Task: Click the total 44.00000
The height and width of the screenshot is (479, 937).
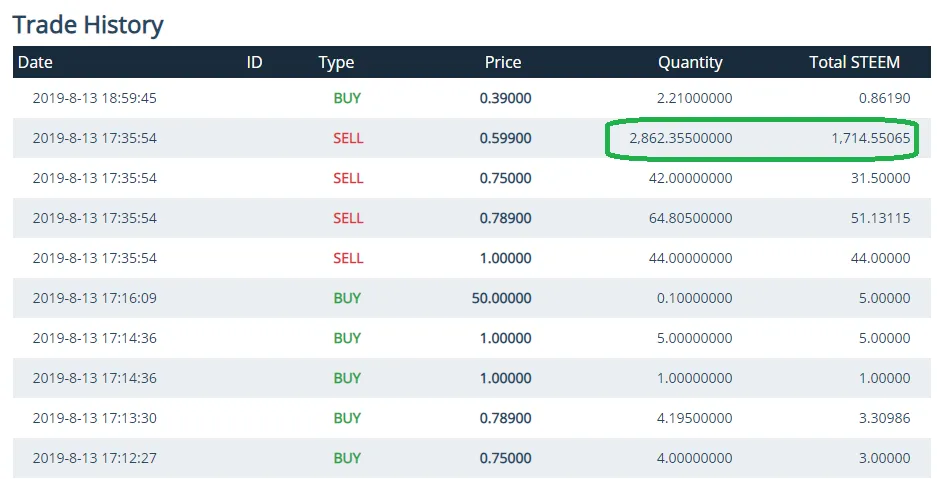Action: pos(881,258)
